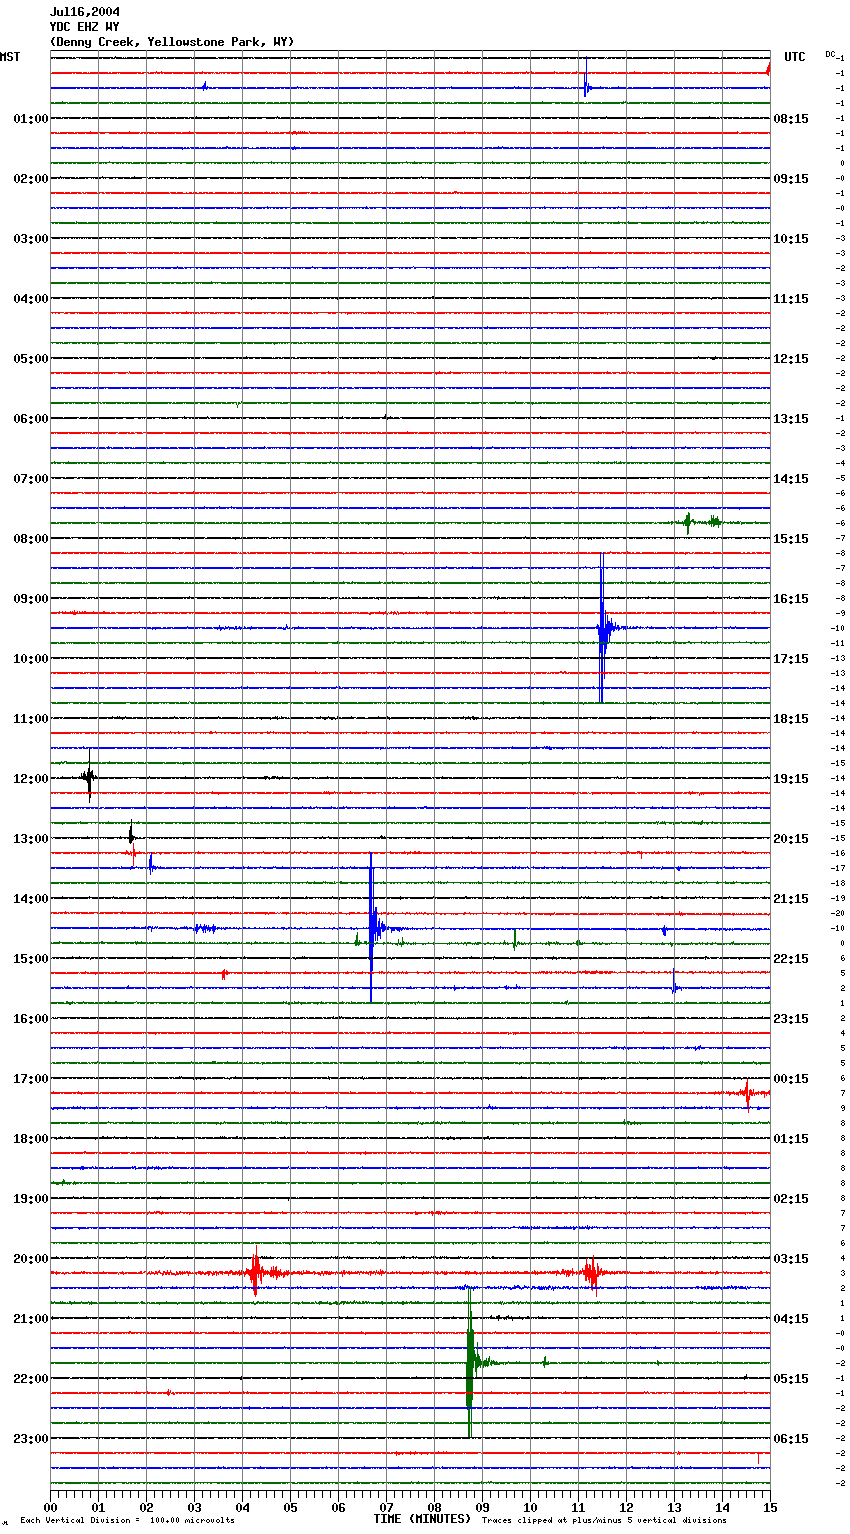Select the 12:00 MST hour label
The width and height of the screenshot is (850, 1534).
click(x=30, y=779)
